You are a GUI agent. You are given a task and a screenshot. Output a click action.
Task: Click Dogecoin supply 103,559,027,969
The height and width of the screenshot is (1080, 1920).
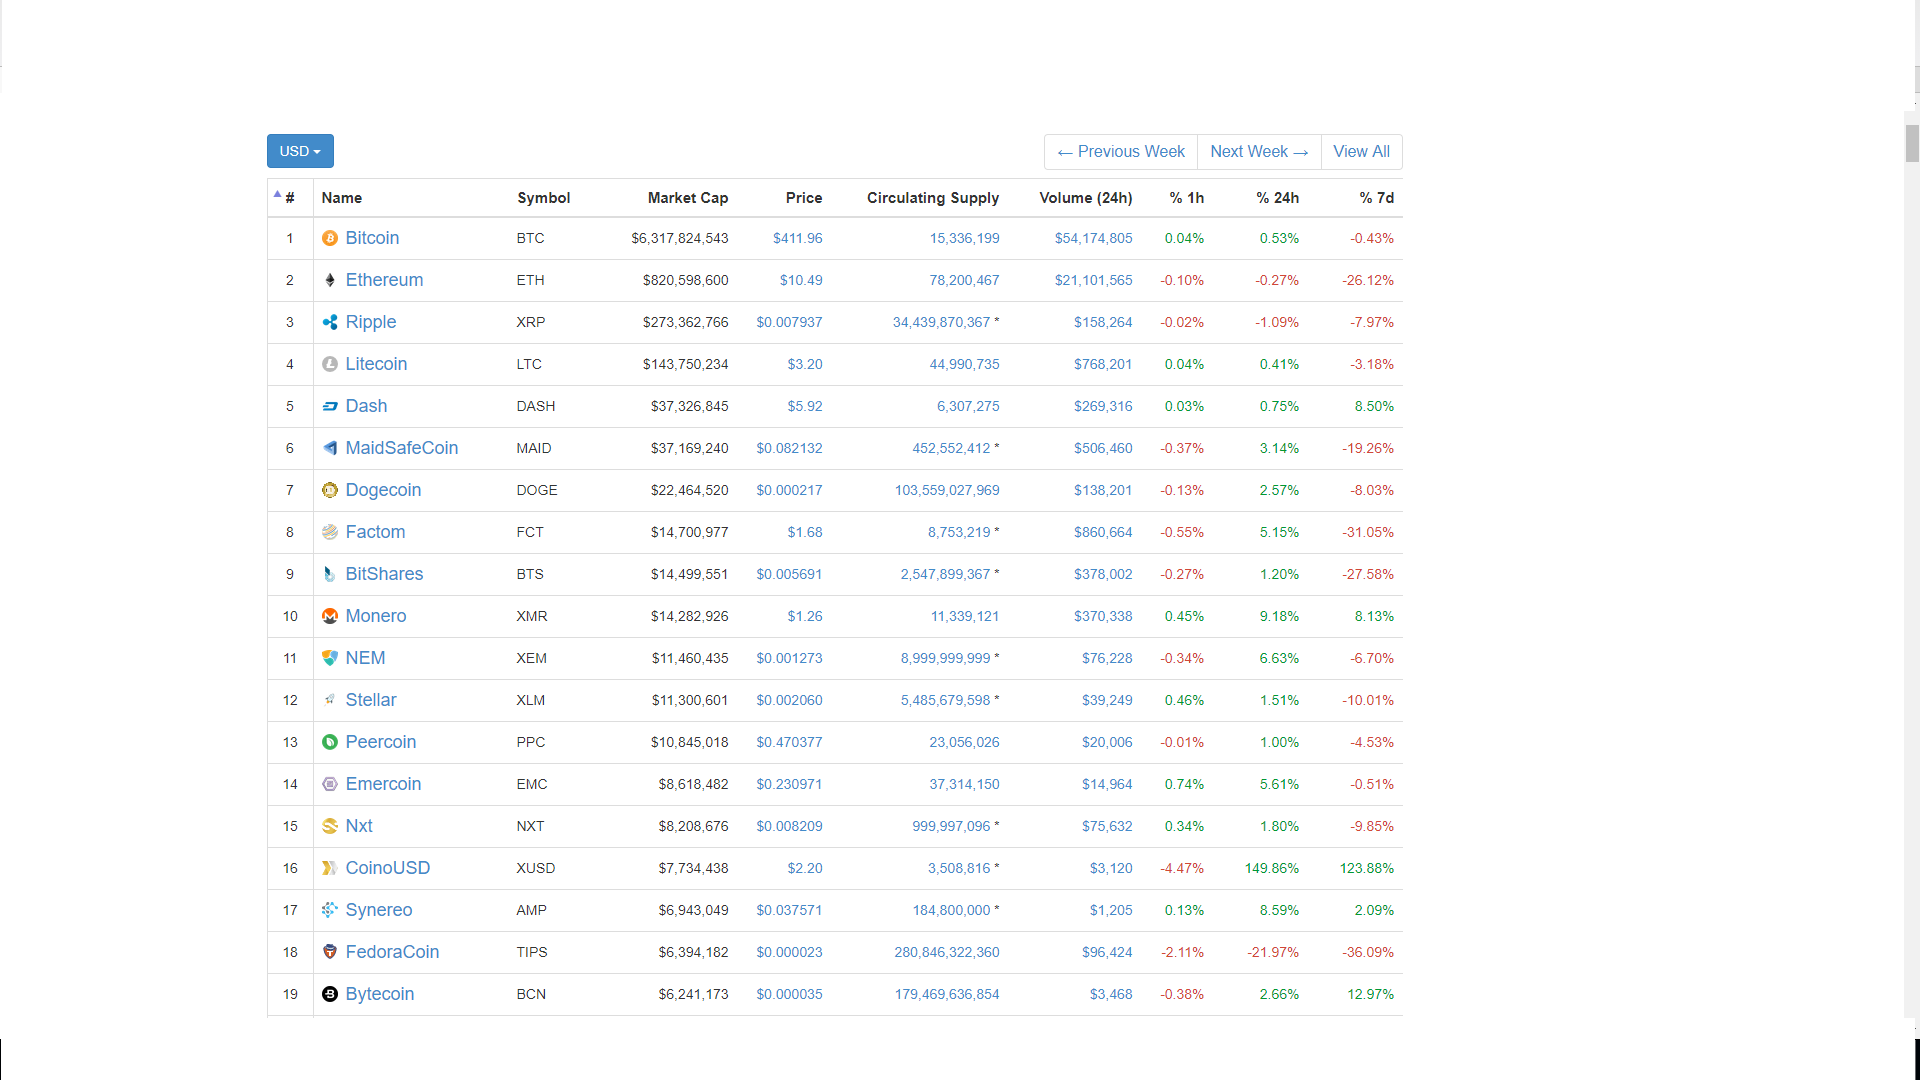pos(947,490)
